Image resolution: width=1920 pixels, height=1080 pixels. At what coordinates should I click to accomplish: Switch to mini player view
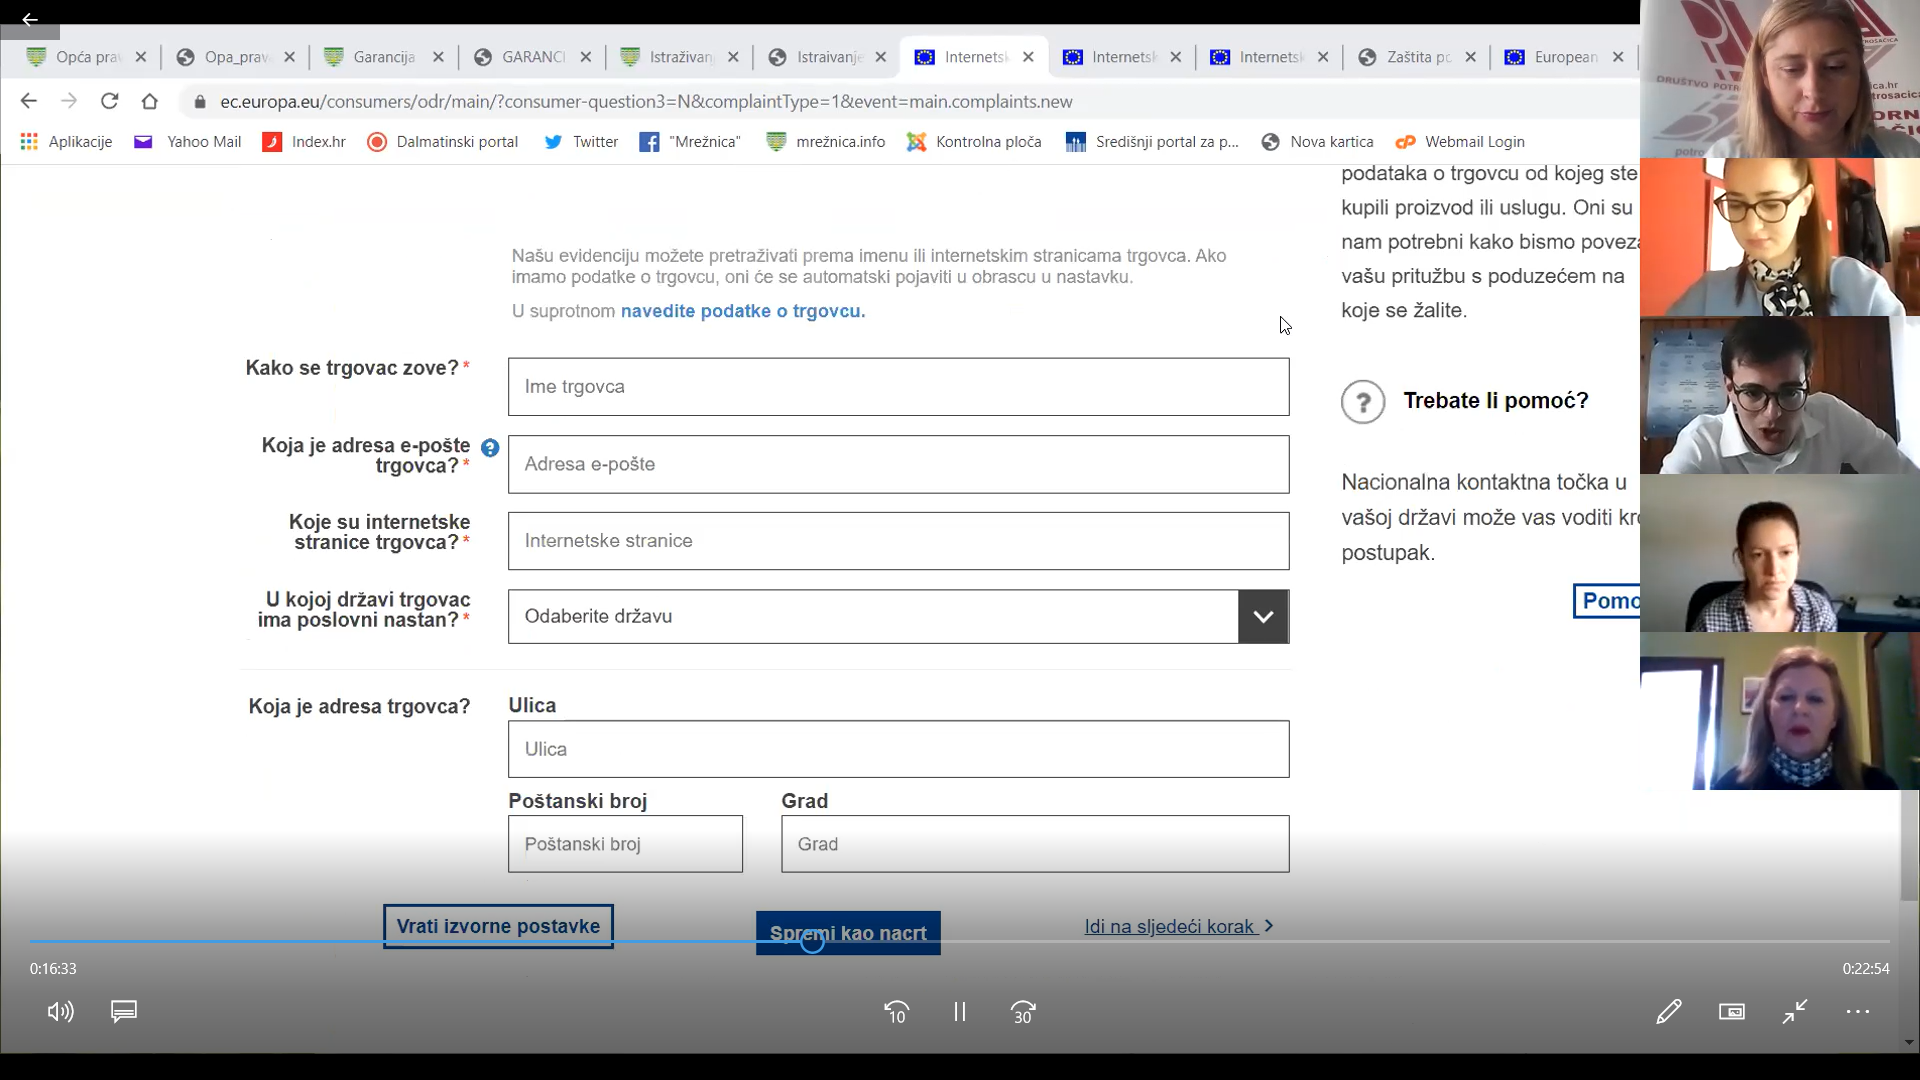pos(1732,1012)
